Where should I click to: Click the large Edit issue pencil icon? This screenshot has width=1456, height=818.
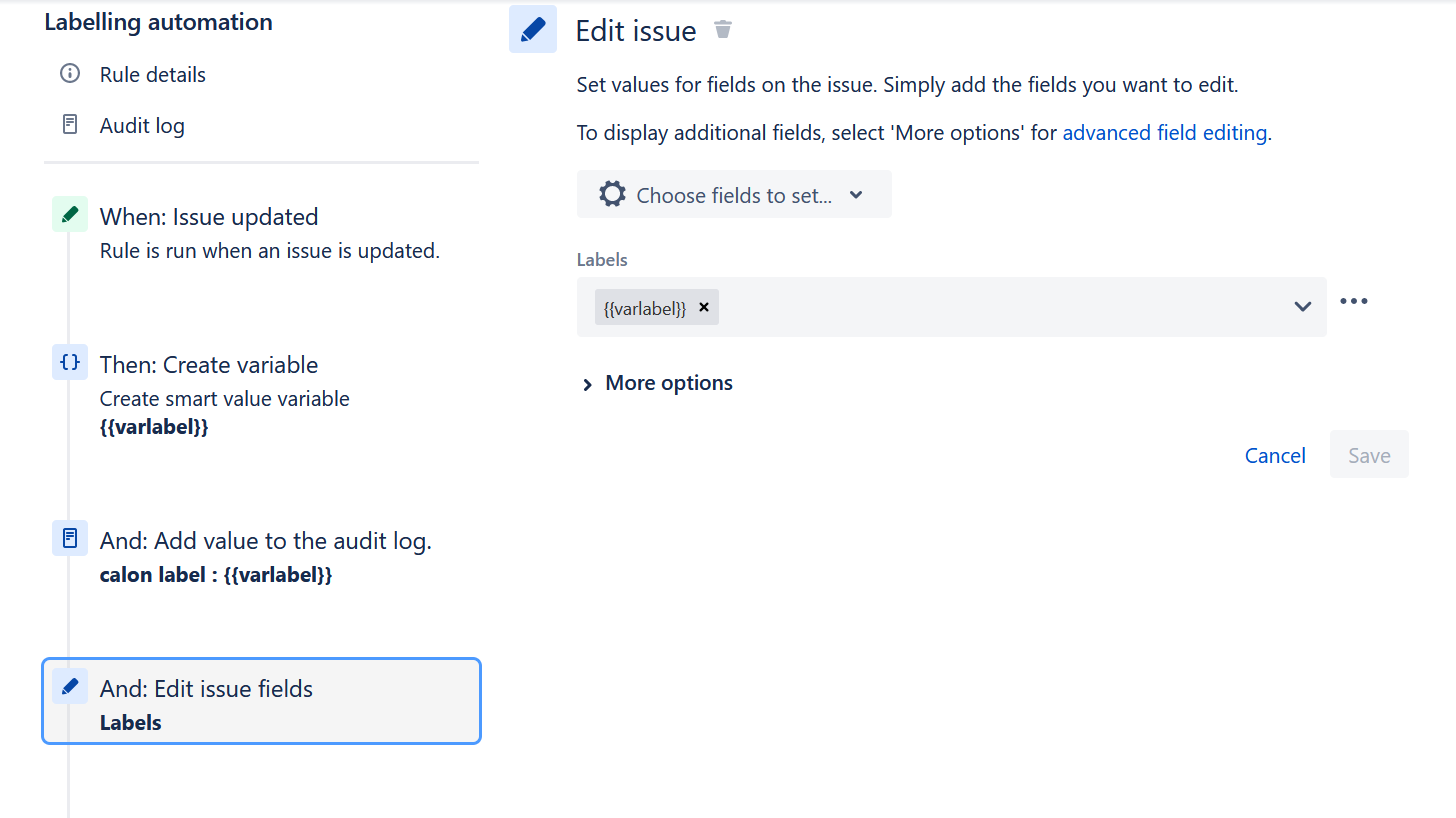pyautogui.click(x=533, y=29)
